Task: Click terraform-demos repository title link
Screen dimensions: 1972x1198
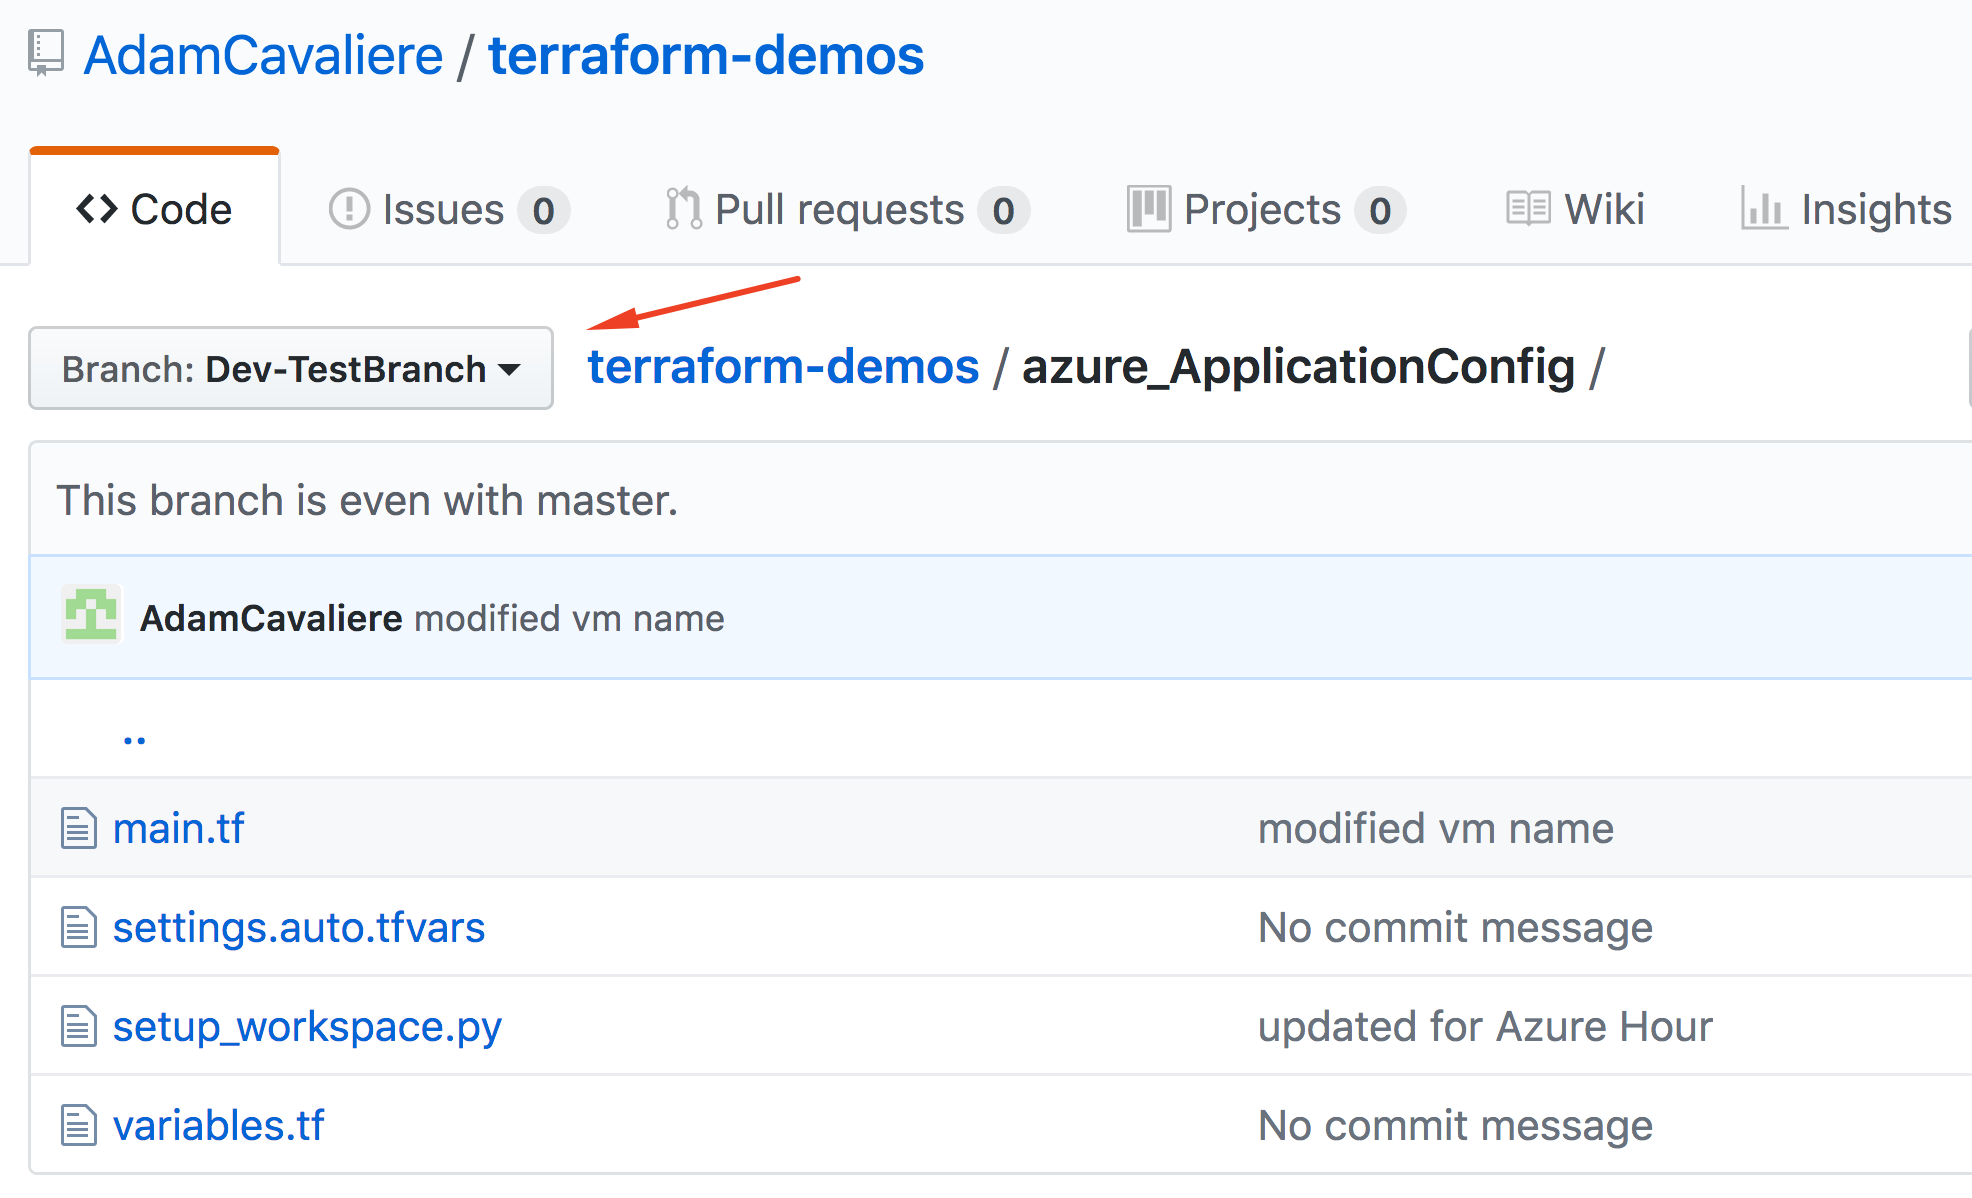Action: 706,55
